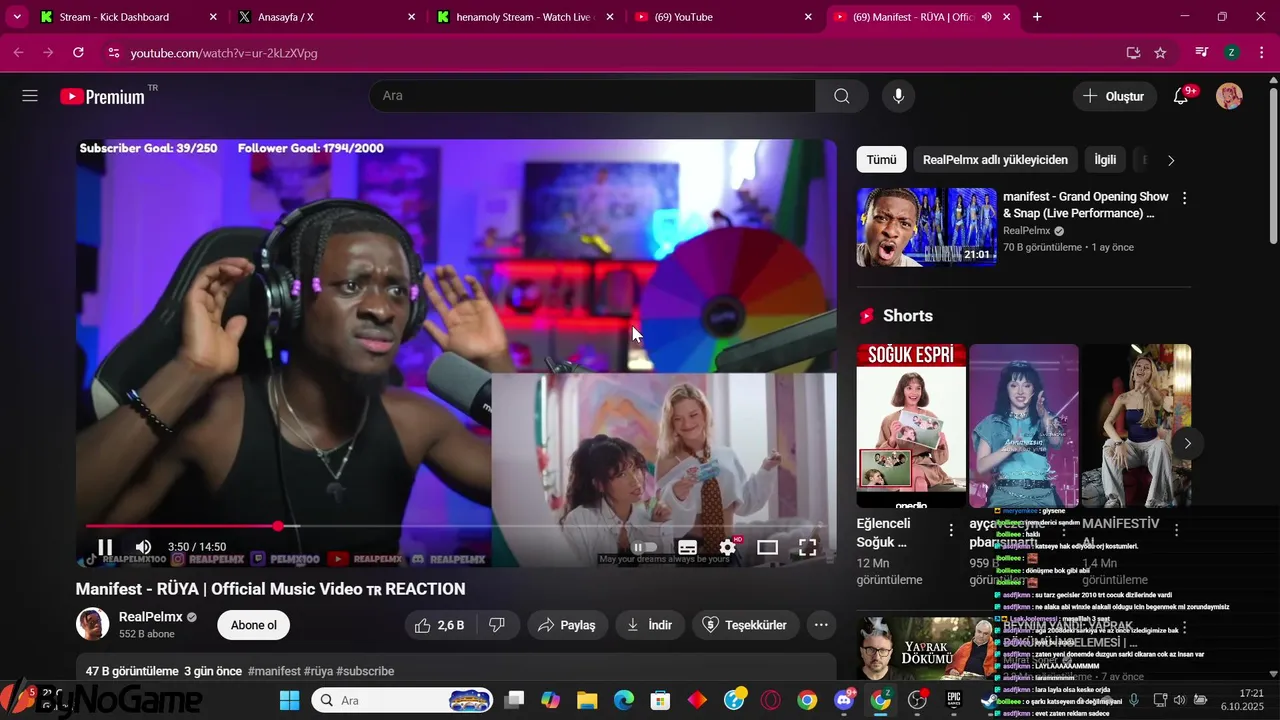This screenshot has width=1280, height=720.
Task: Enter fullscreen mode on the video
Action: (807, 547)
